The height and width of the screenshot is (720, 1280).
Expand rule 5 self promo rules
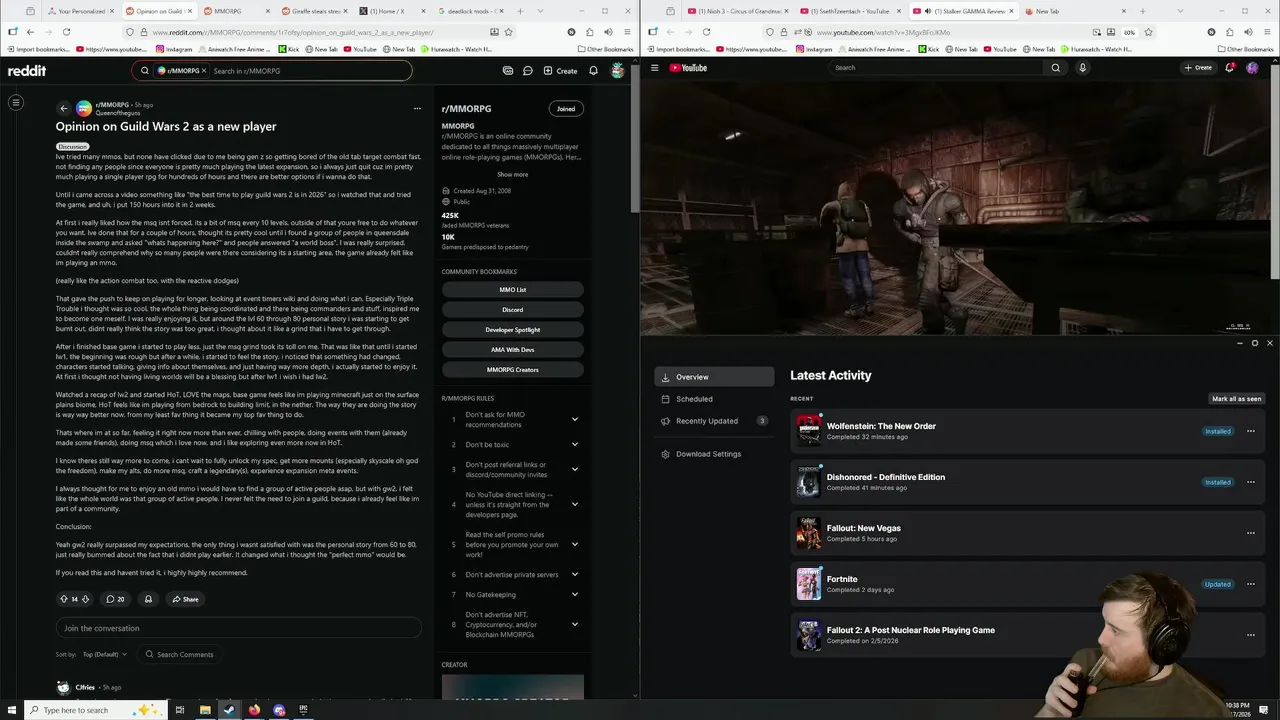point(574,544)
